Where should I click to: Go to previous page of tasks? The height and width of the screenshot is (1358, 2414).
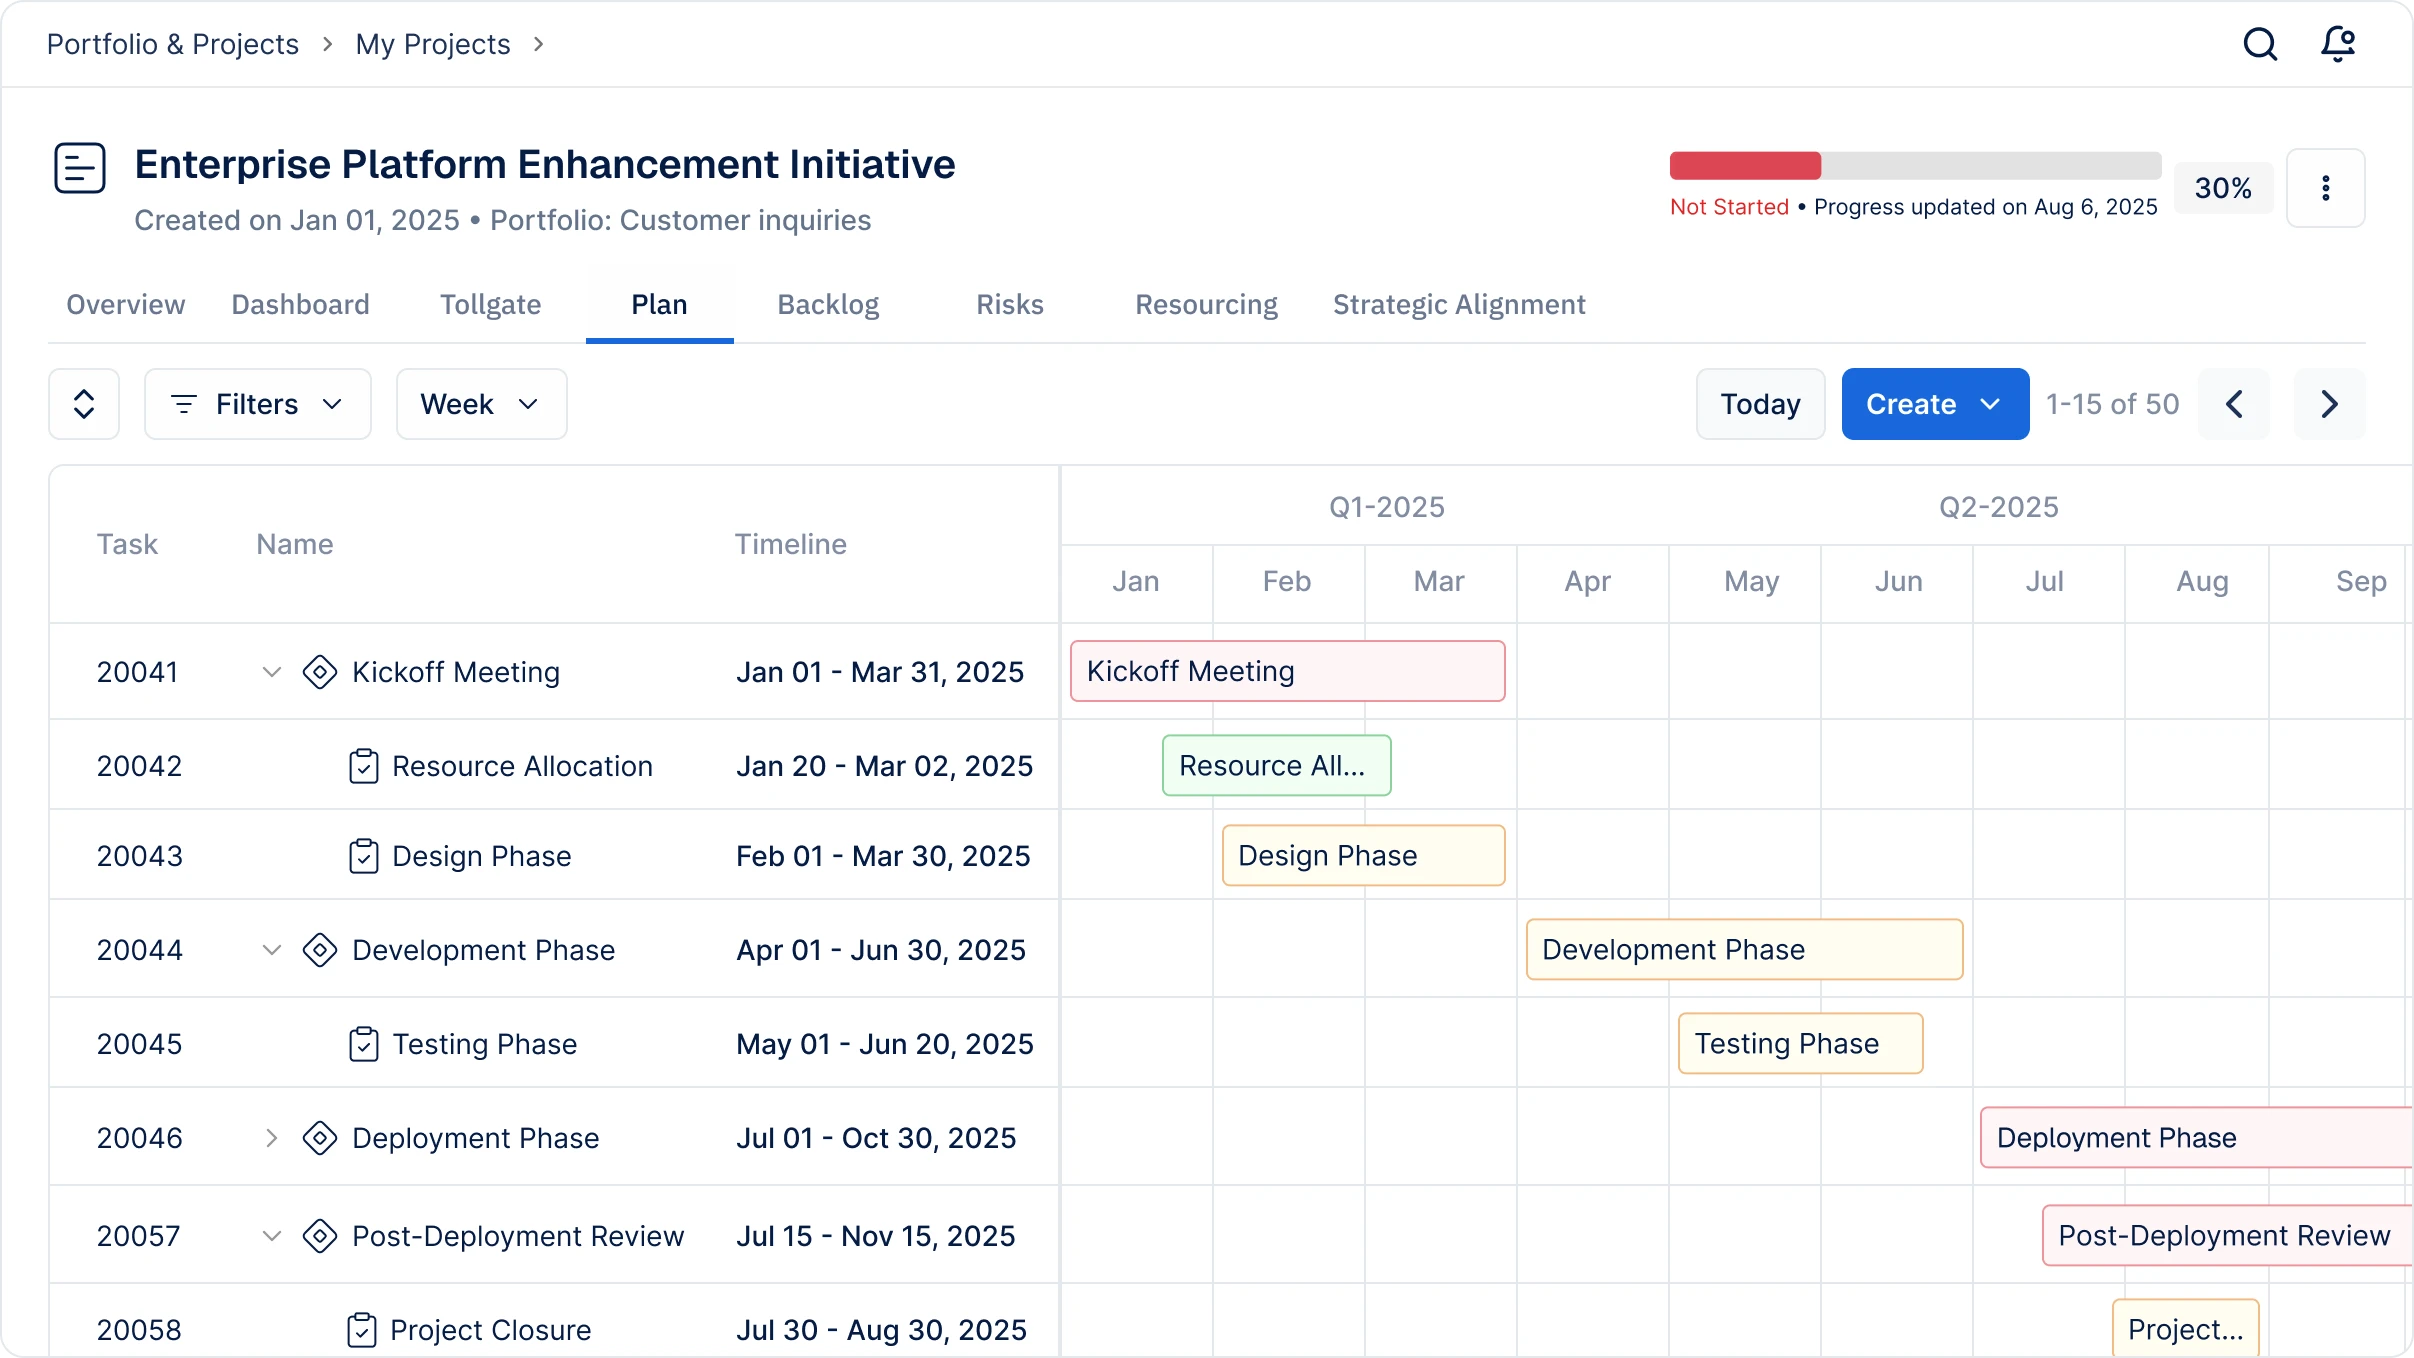(2234, 404)
